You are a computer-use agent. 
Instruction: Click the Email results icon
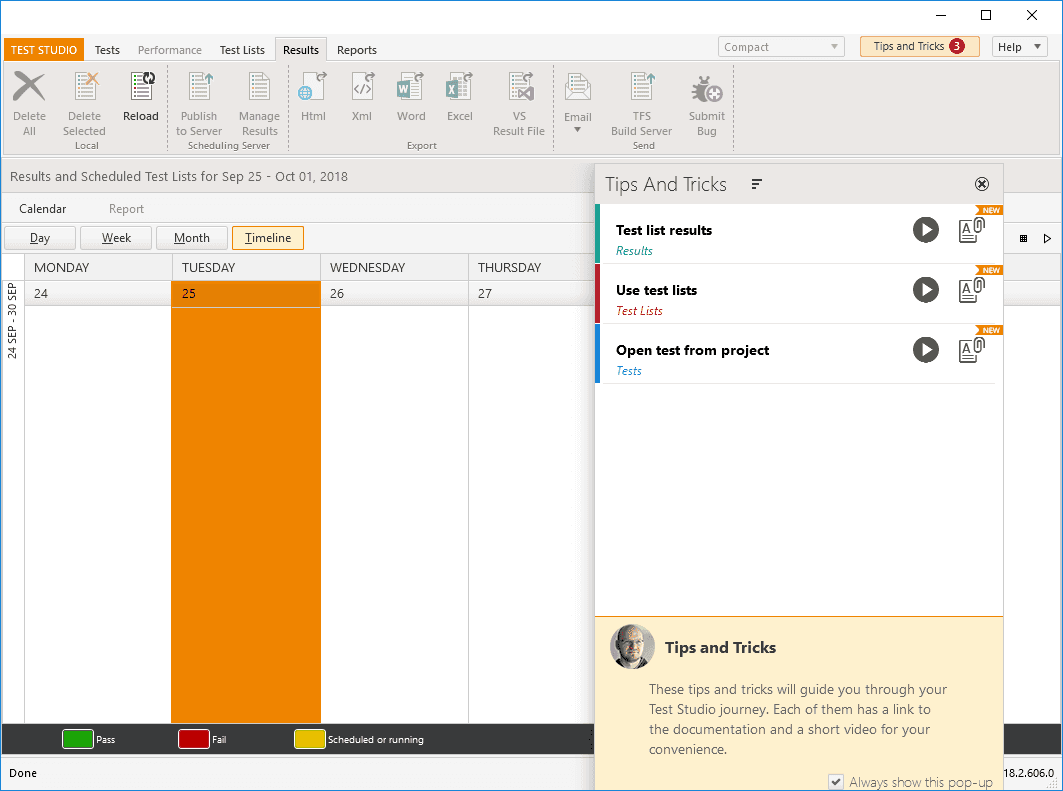coord(578,88)
